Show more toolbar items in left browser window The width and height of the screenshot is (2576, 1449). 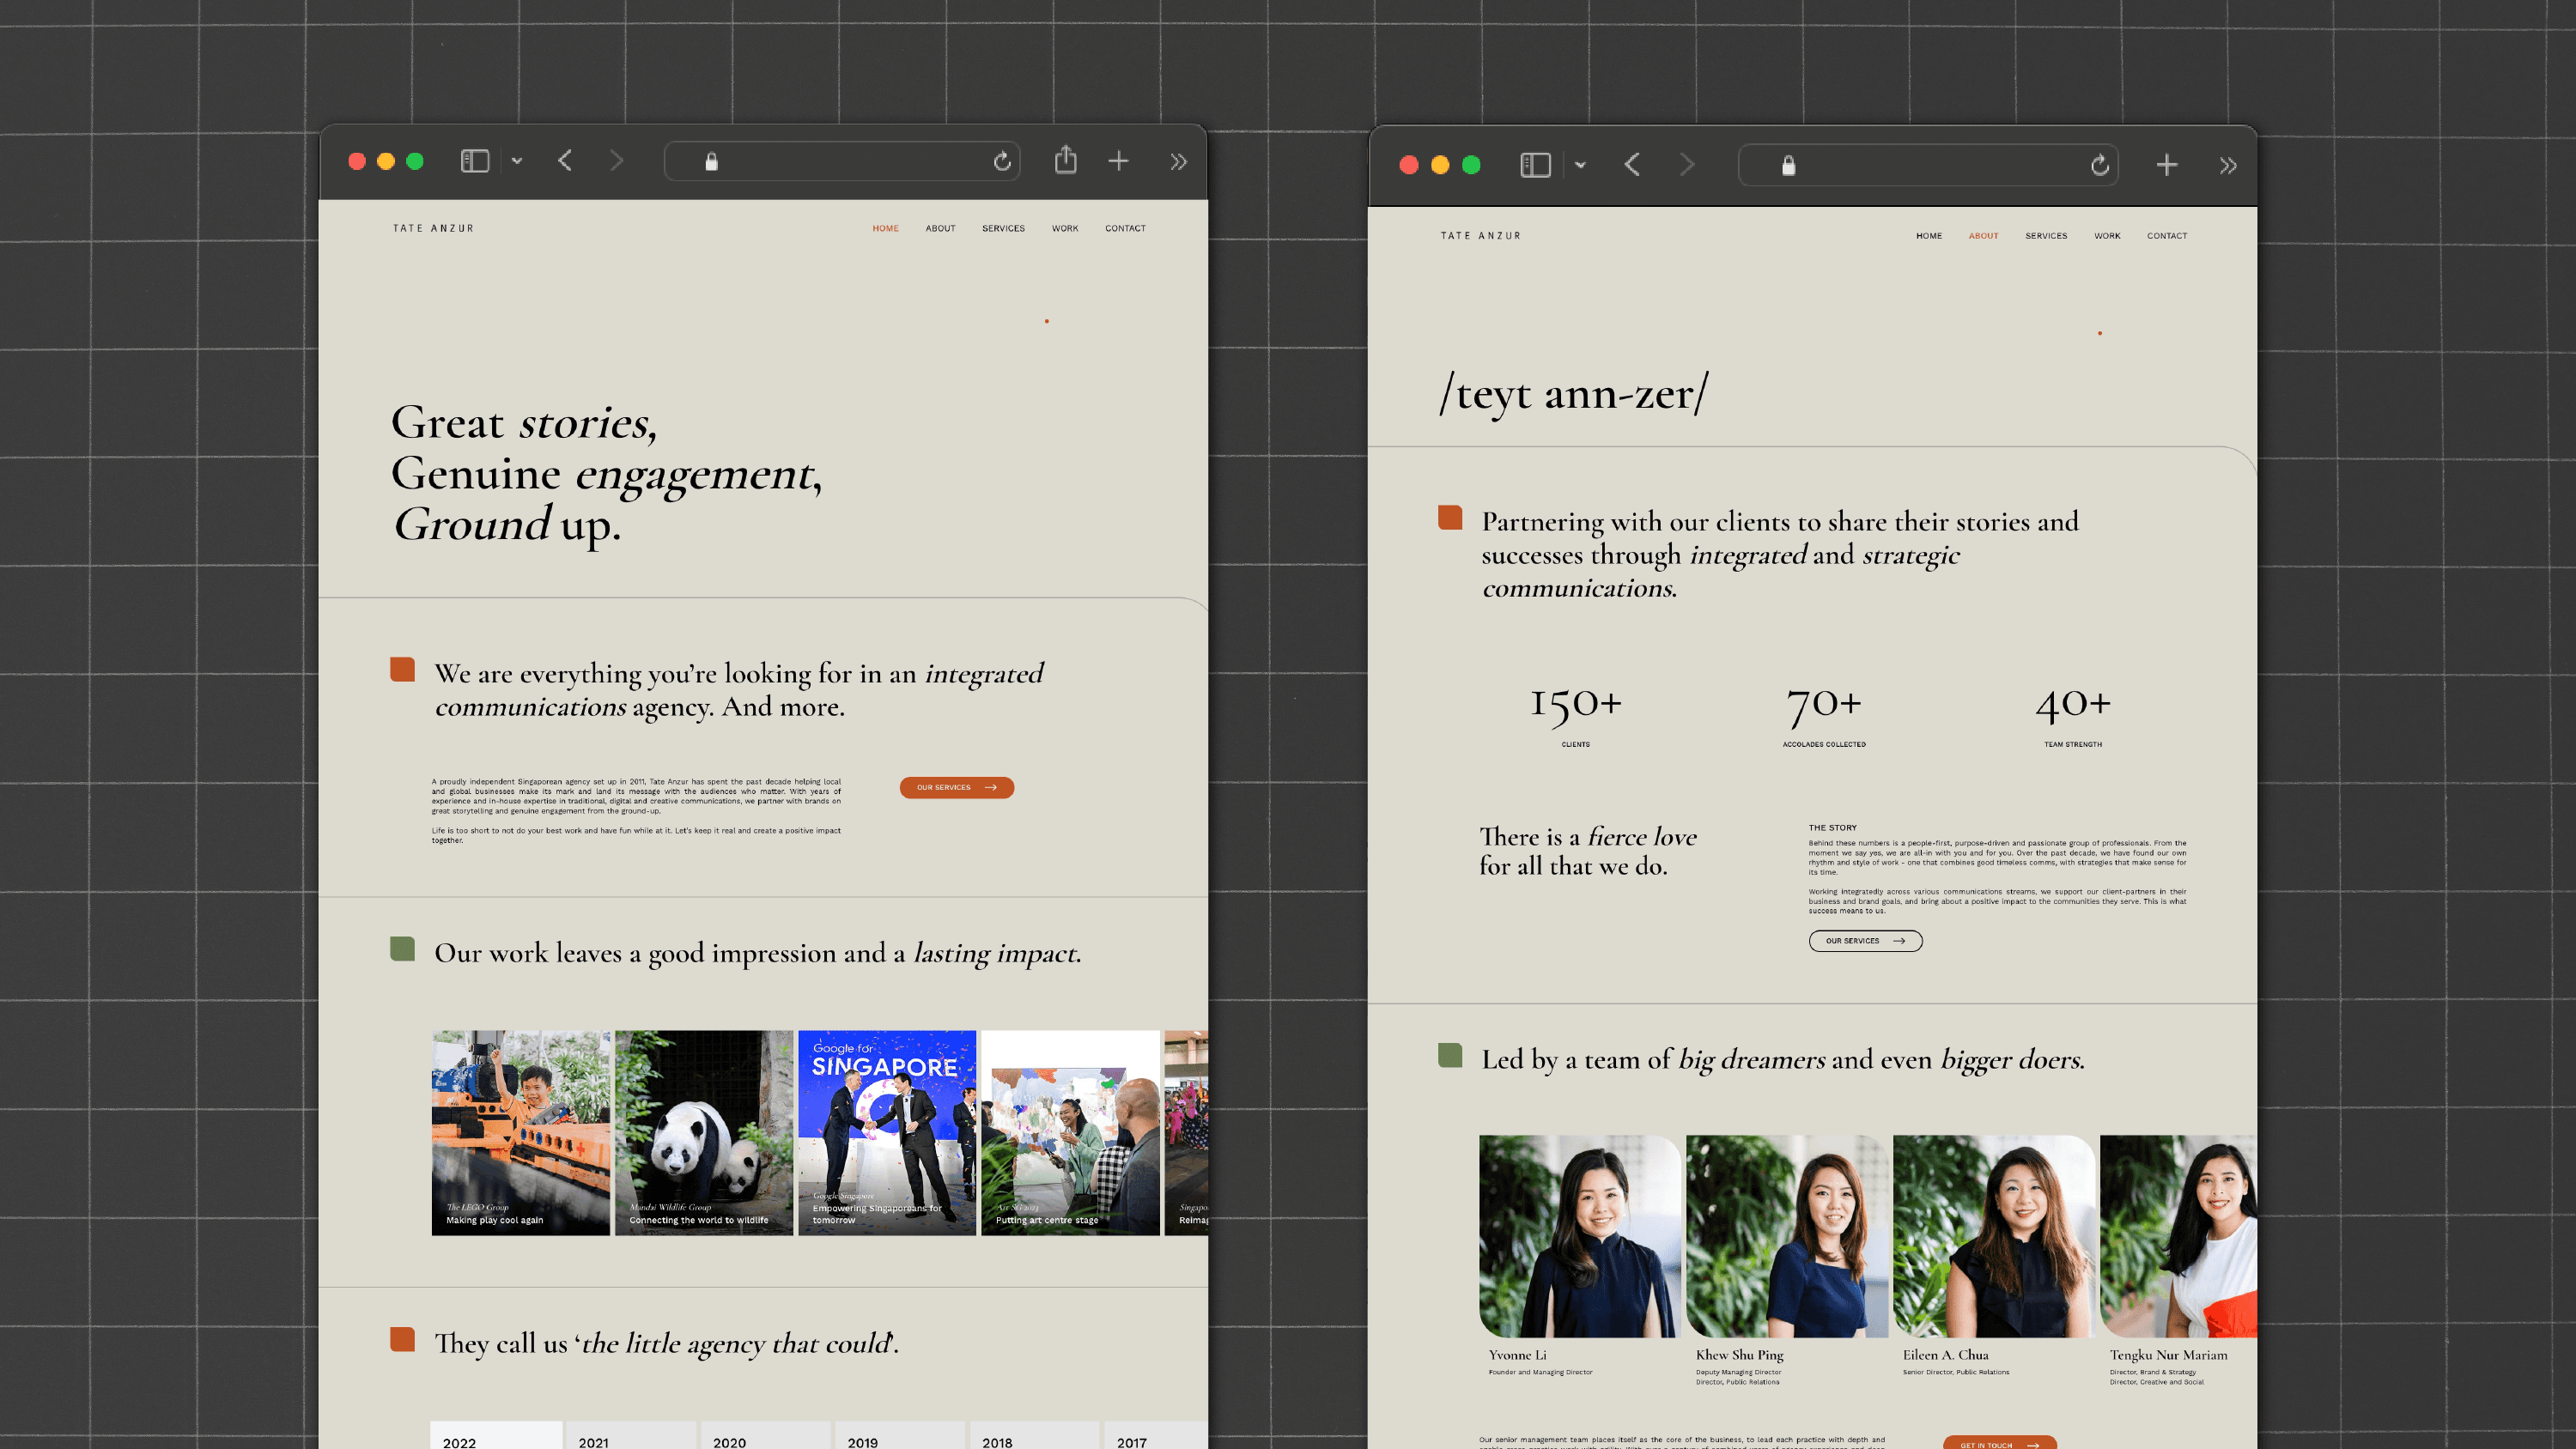click(x=1178, y=162)
